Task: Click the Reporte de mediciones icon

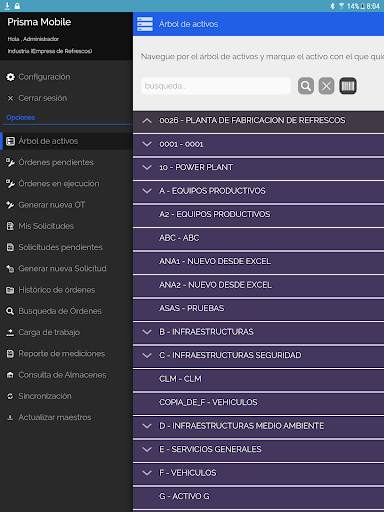Action: pos(10,354)
